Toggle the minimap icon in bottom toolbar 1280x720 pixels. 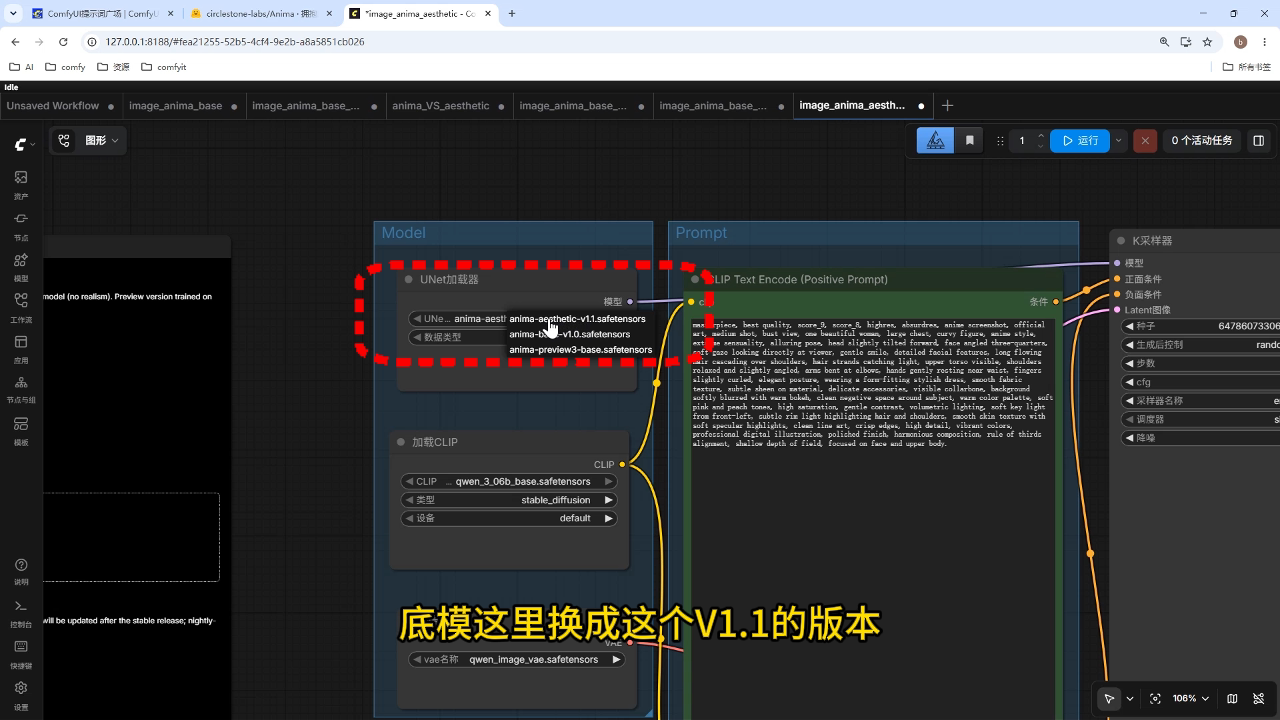pos(1232,699)
